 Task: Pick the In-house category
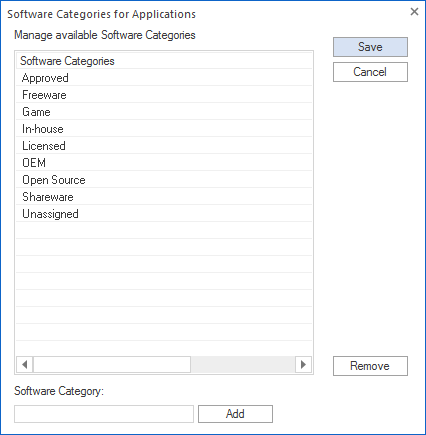[x=164, y=129]
